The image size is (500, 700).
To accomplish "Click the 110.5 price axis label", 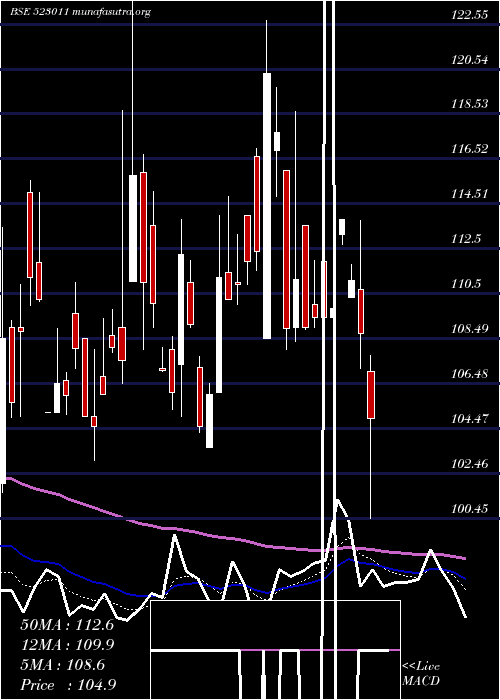I will coord(466,283).
